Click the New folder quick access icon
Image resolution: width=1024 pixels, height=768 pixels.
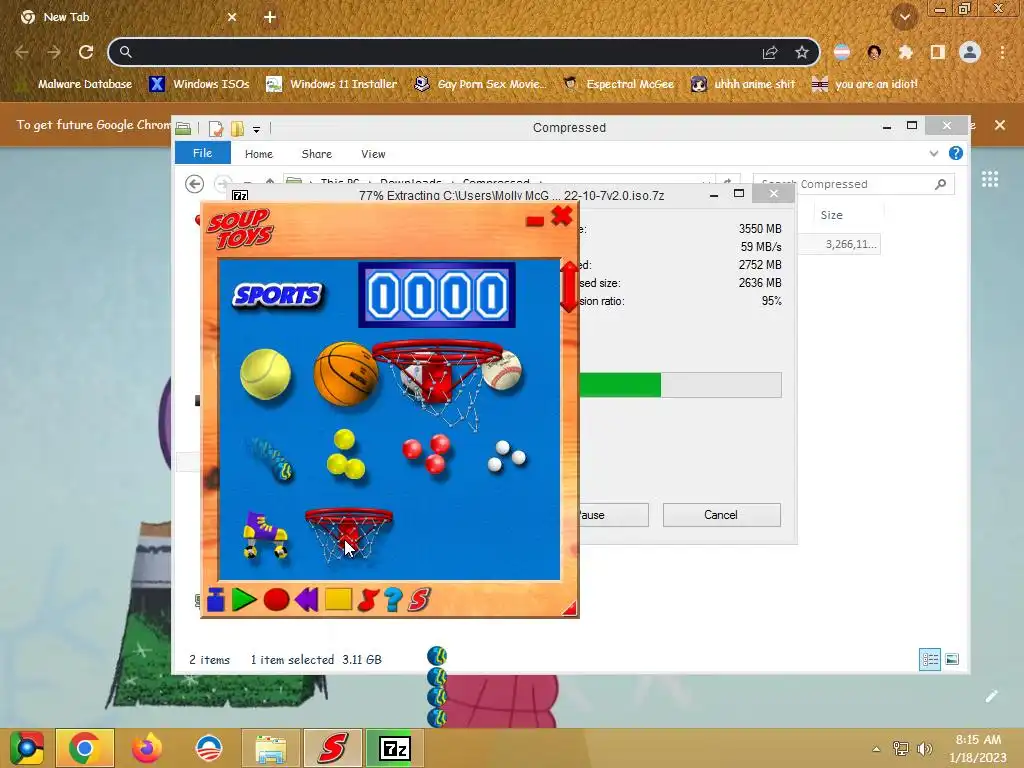[x=237, y=129]
